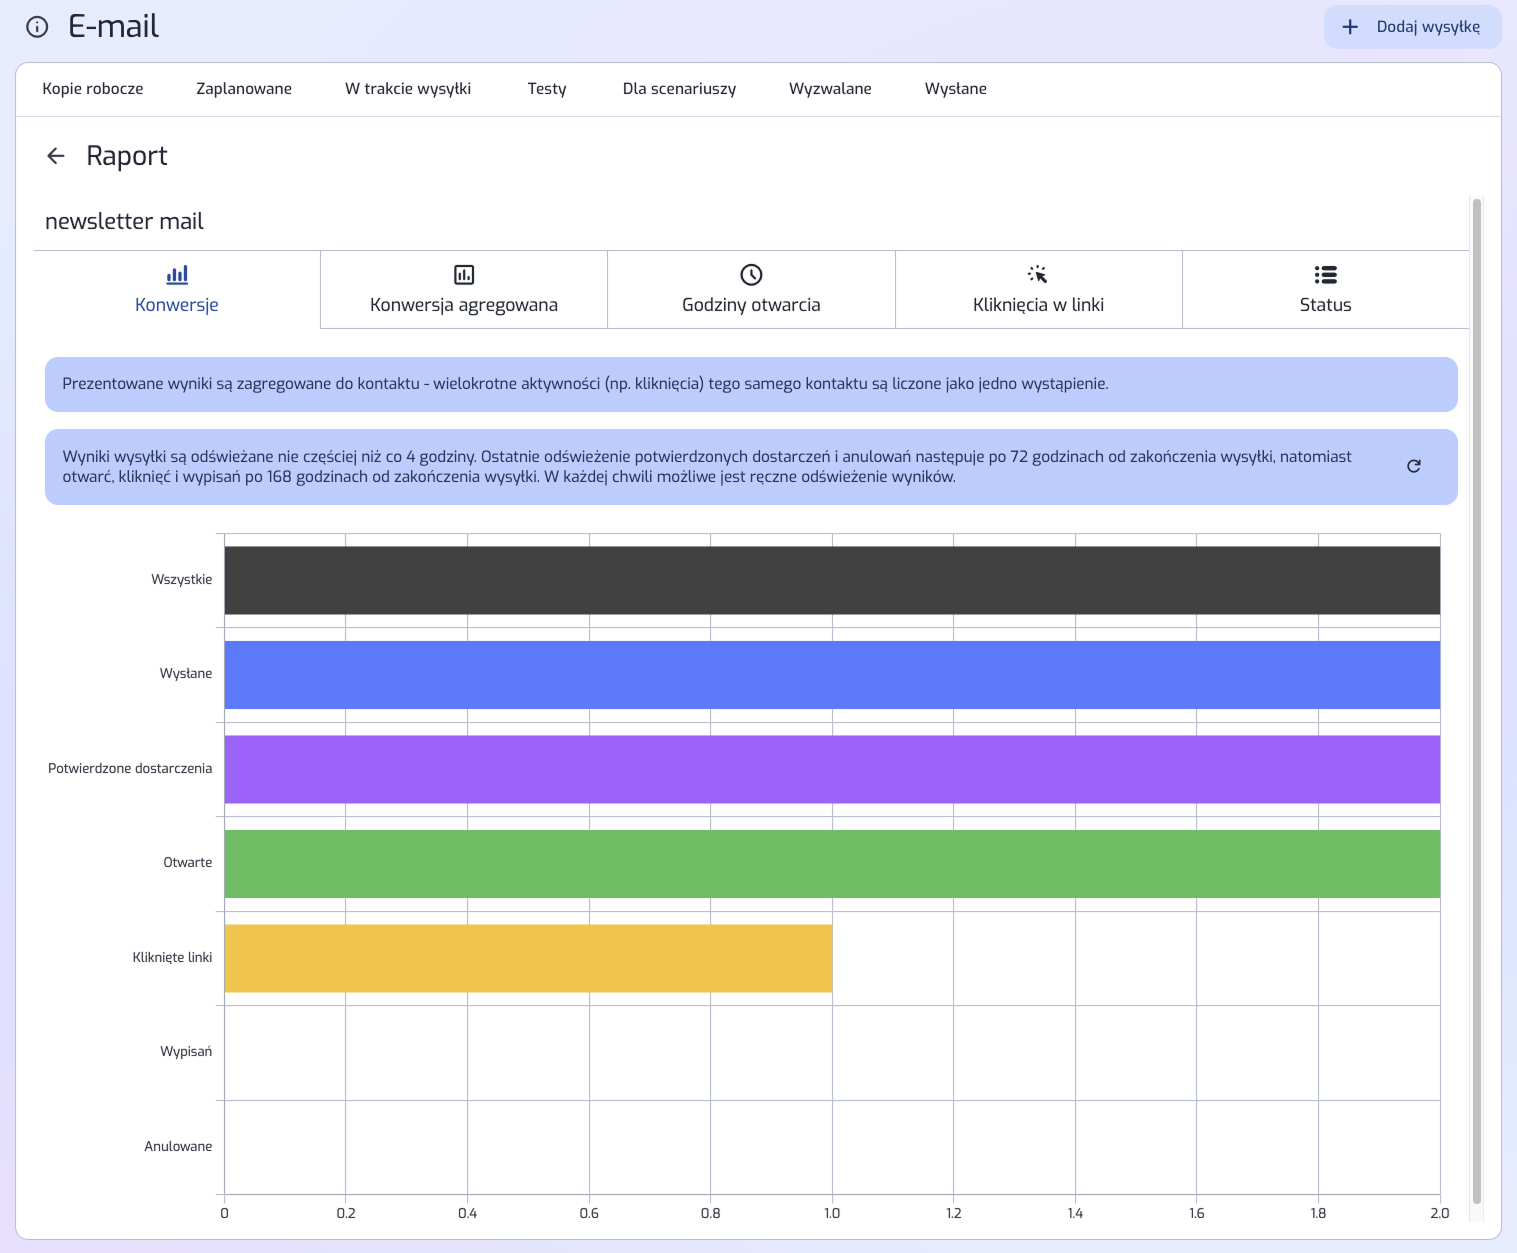Image resolution: width=1517 pixels, height=1253 pixels.
Task: Switch to the Godziny otwarcia report tab
Action: (751, 290)
